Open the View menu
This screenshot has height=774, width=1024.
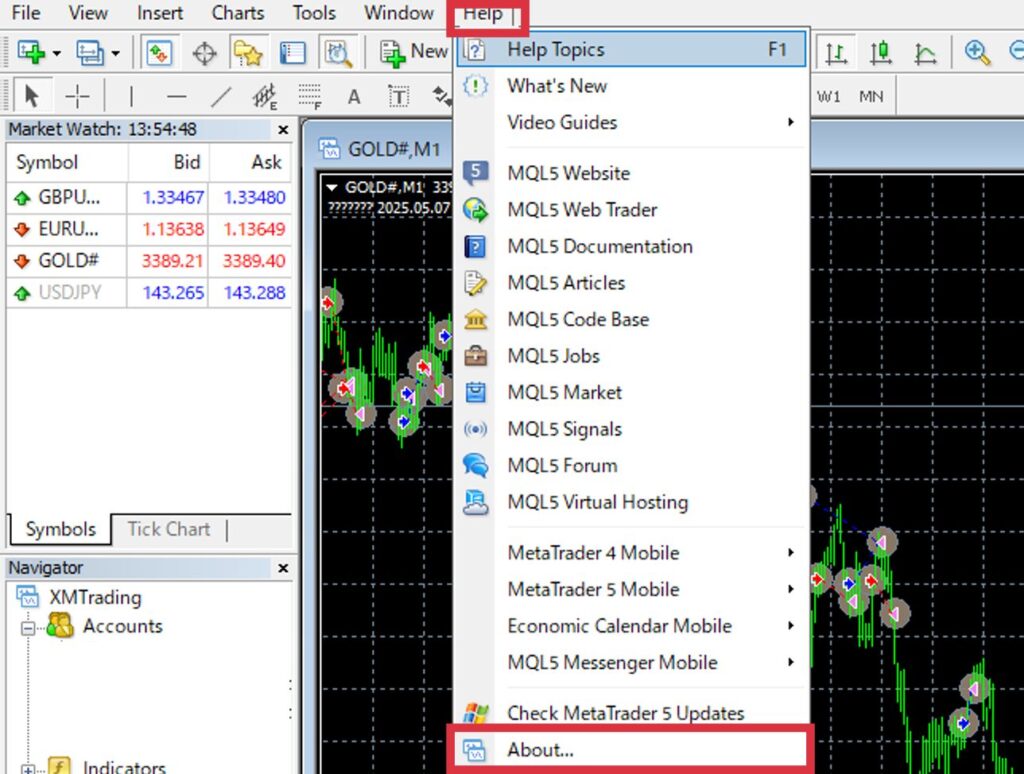tap(88, 12)
